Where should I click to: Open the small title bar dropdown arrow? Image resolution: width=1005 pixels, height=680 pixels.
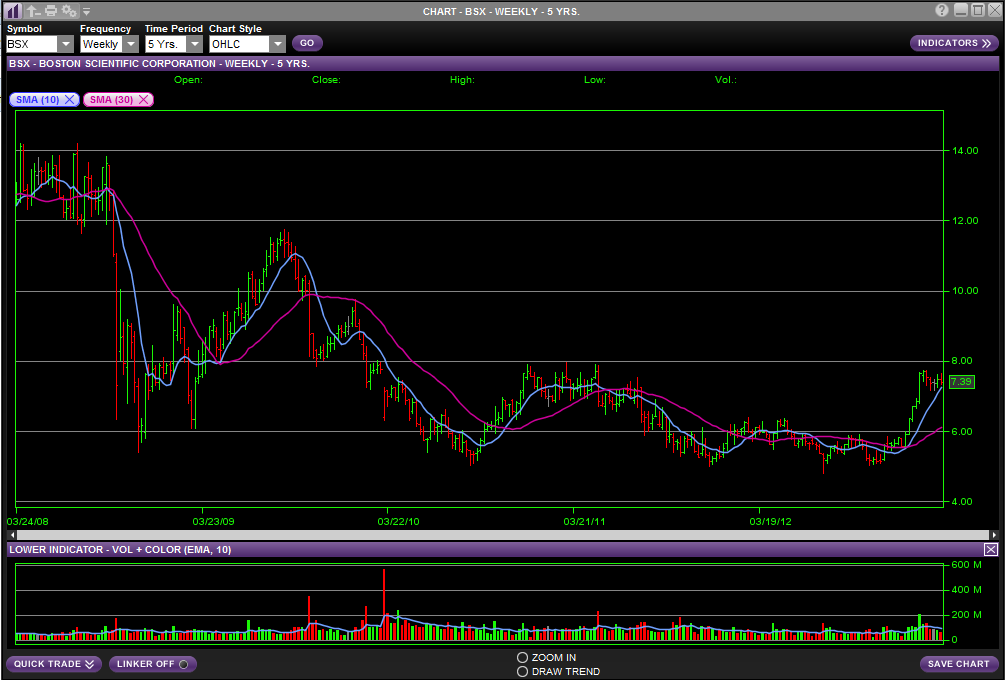87,11
